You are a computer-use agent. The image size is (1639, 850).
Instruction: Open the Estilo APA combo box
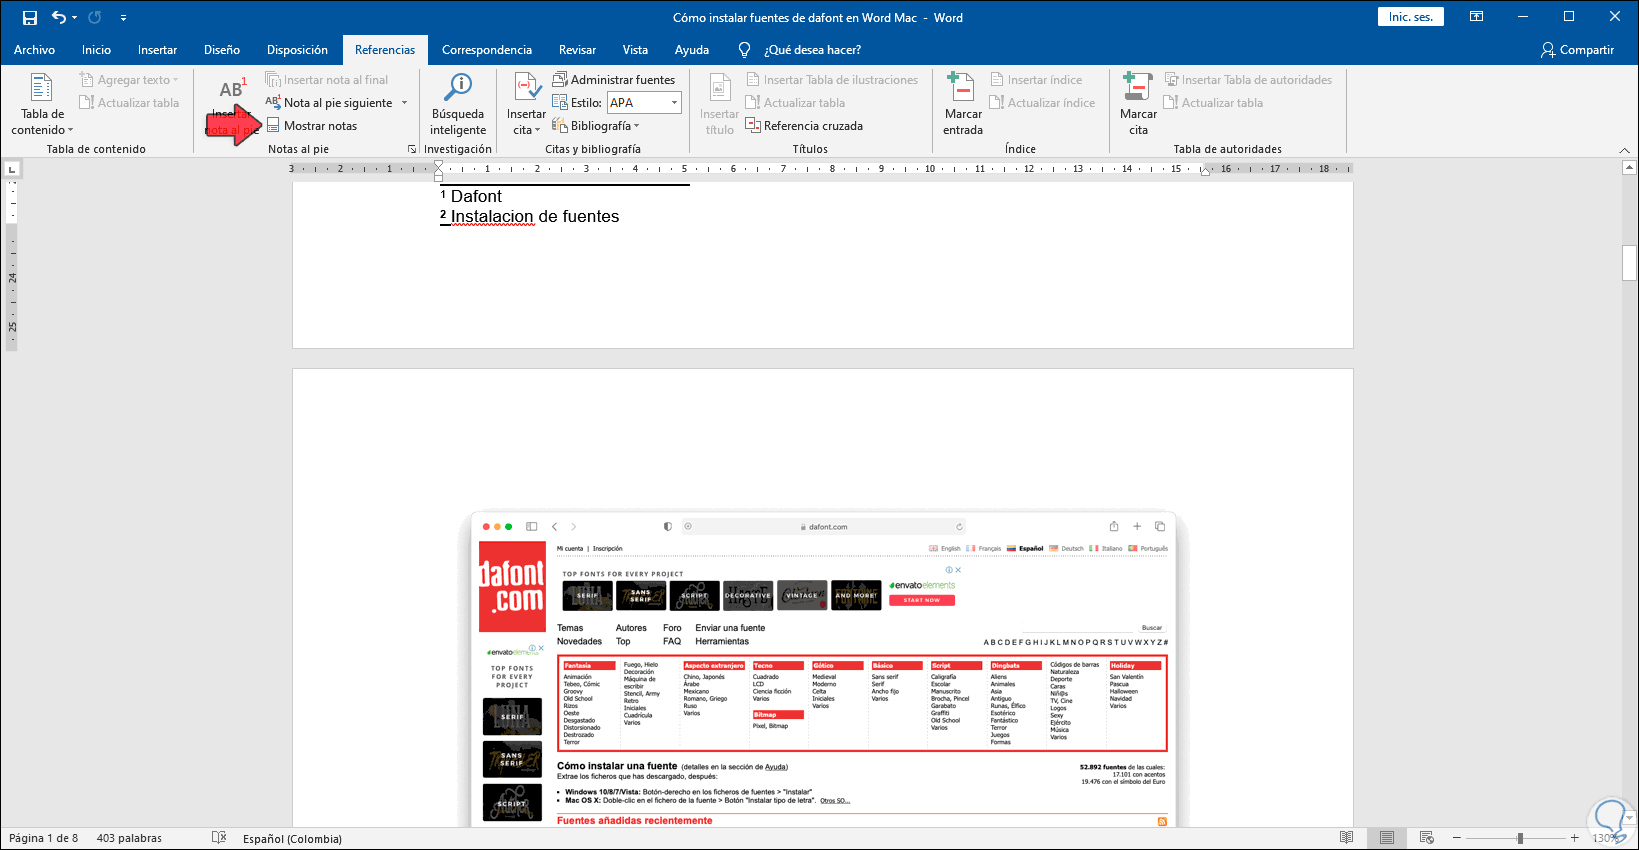pyautogui.click(x=644, y=103)
